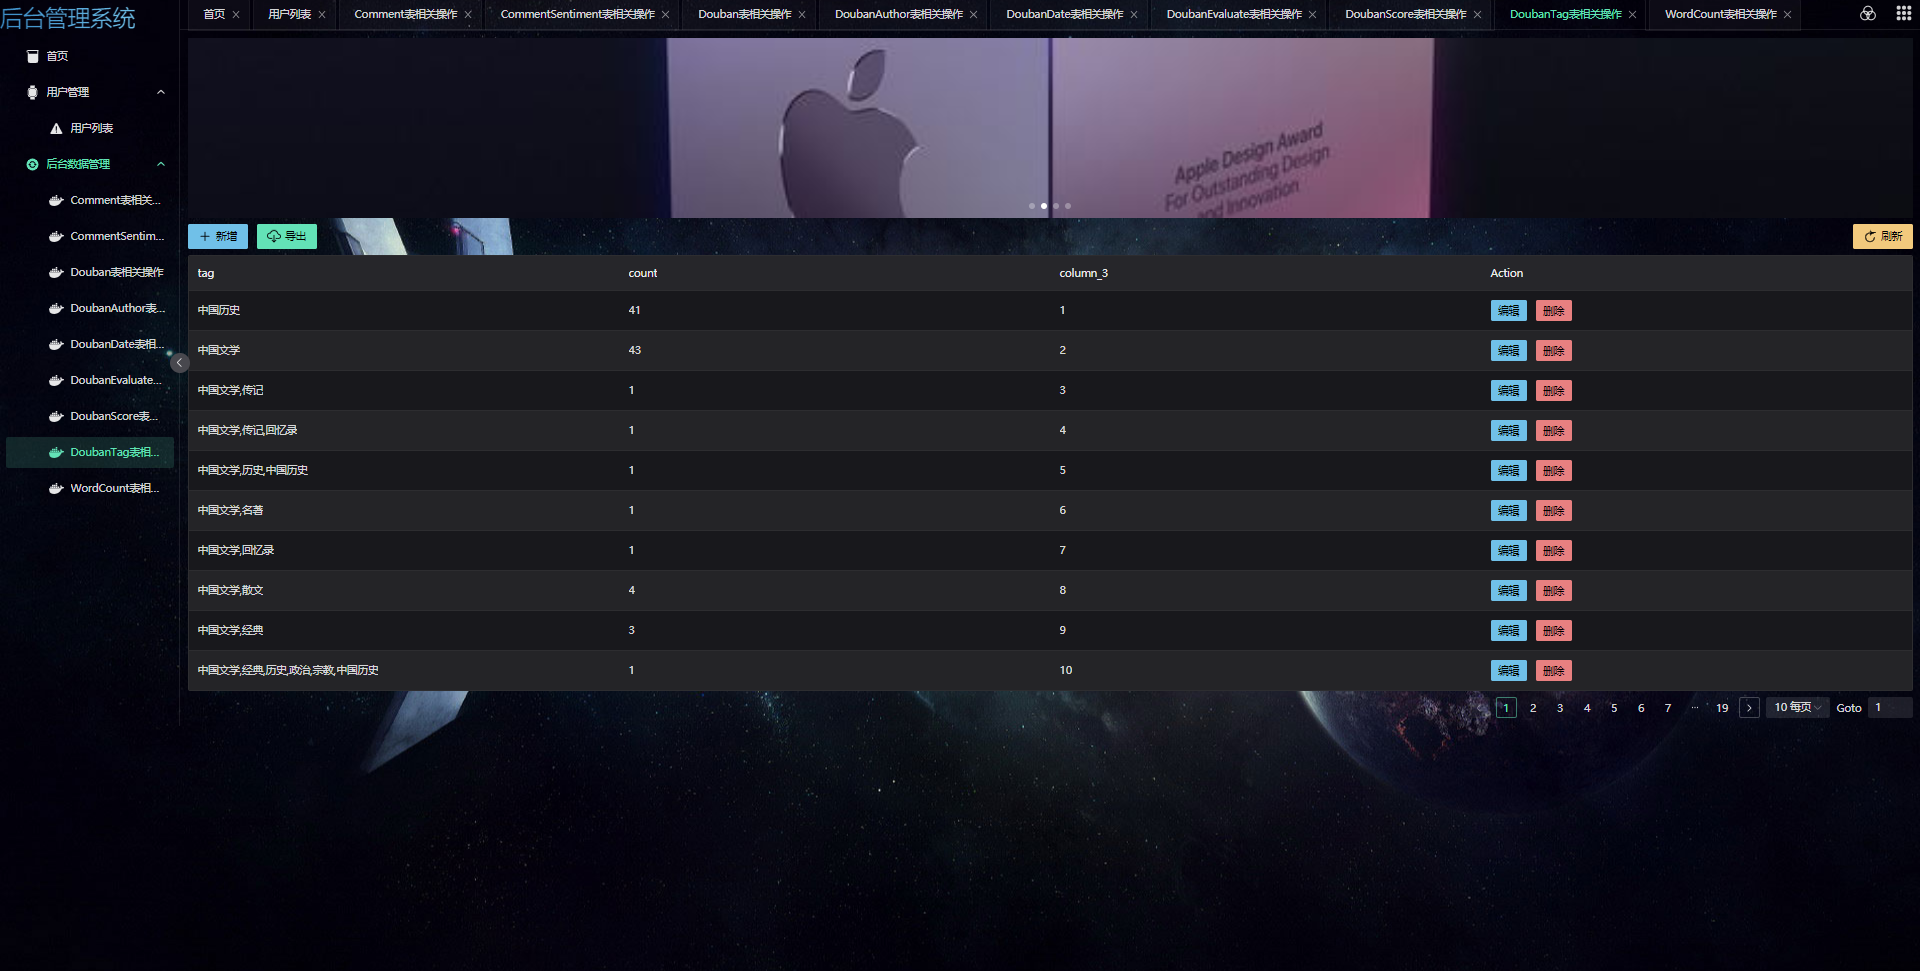Edit the 中国文学,散文 row
This screenshot has width=1920, height=971.
pyautogui.click(x=1508, y=591)
